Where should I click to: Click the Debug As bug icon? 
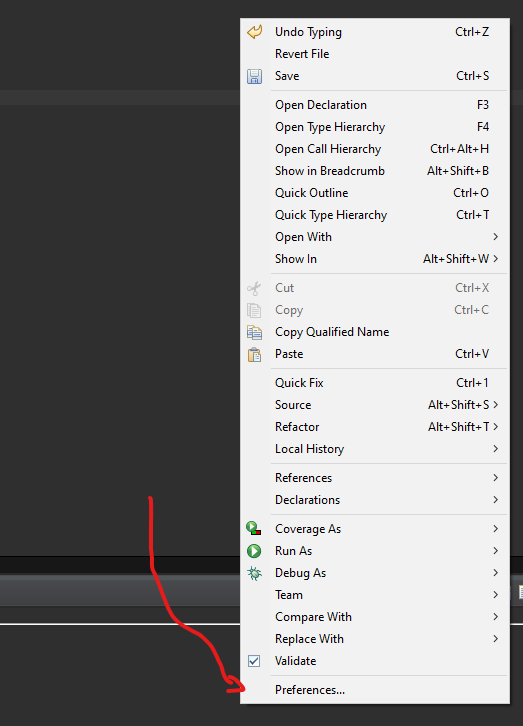254,573
